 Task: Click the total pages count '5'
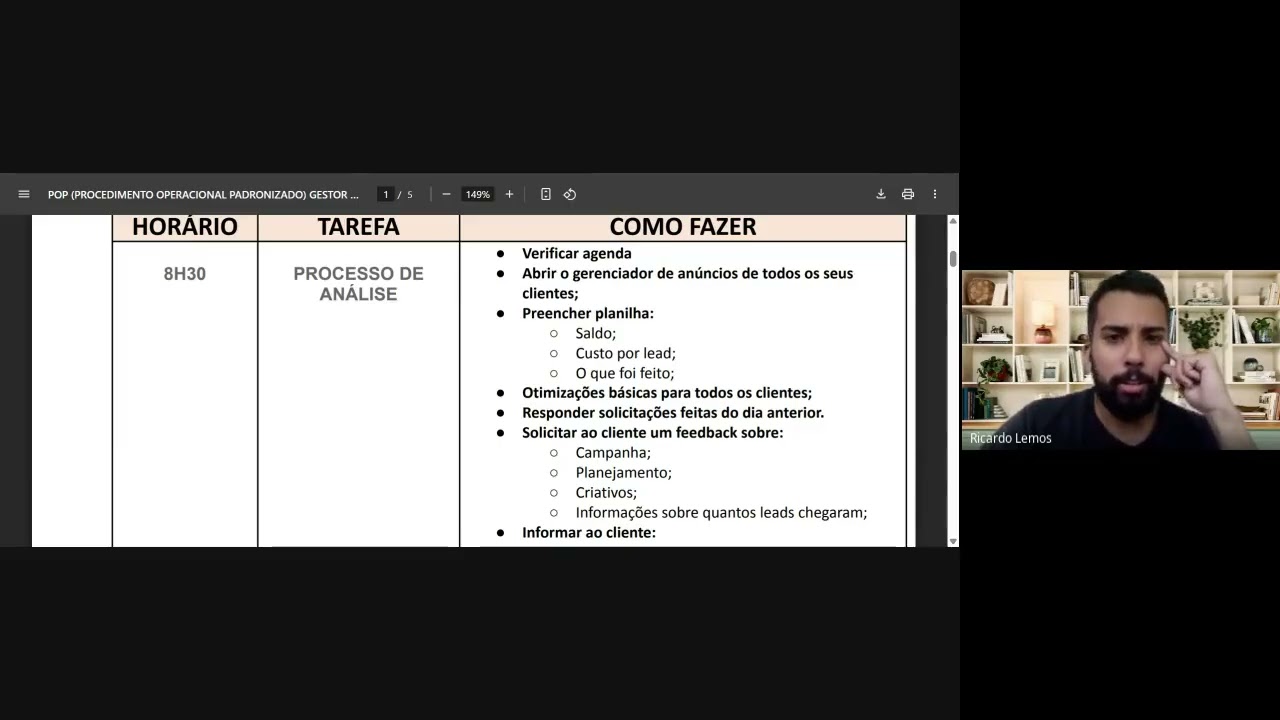tap(409, 194)
